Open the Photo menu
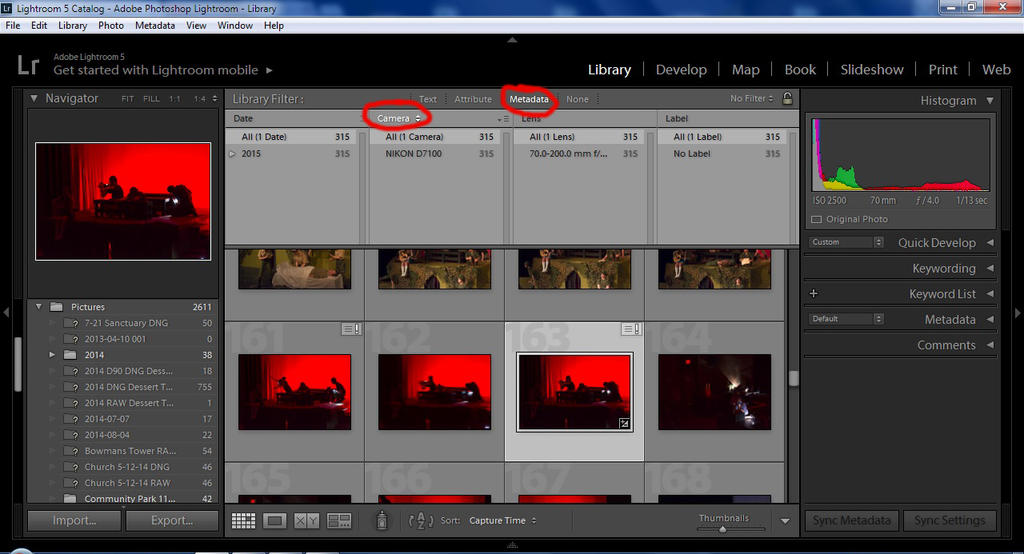 coord(111,25)
